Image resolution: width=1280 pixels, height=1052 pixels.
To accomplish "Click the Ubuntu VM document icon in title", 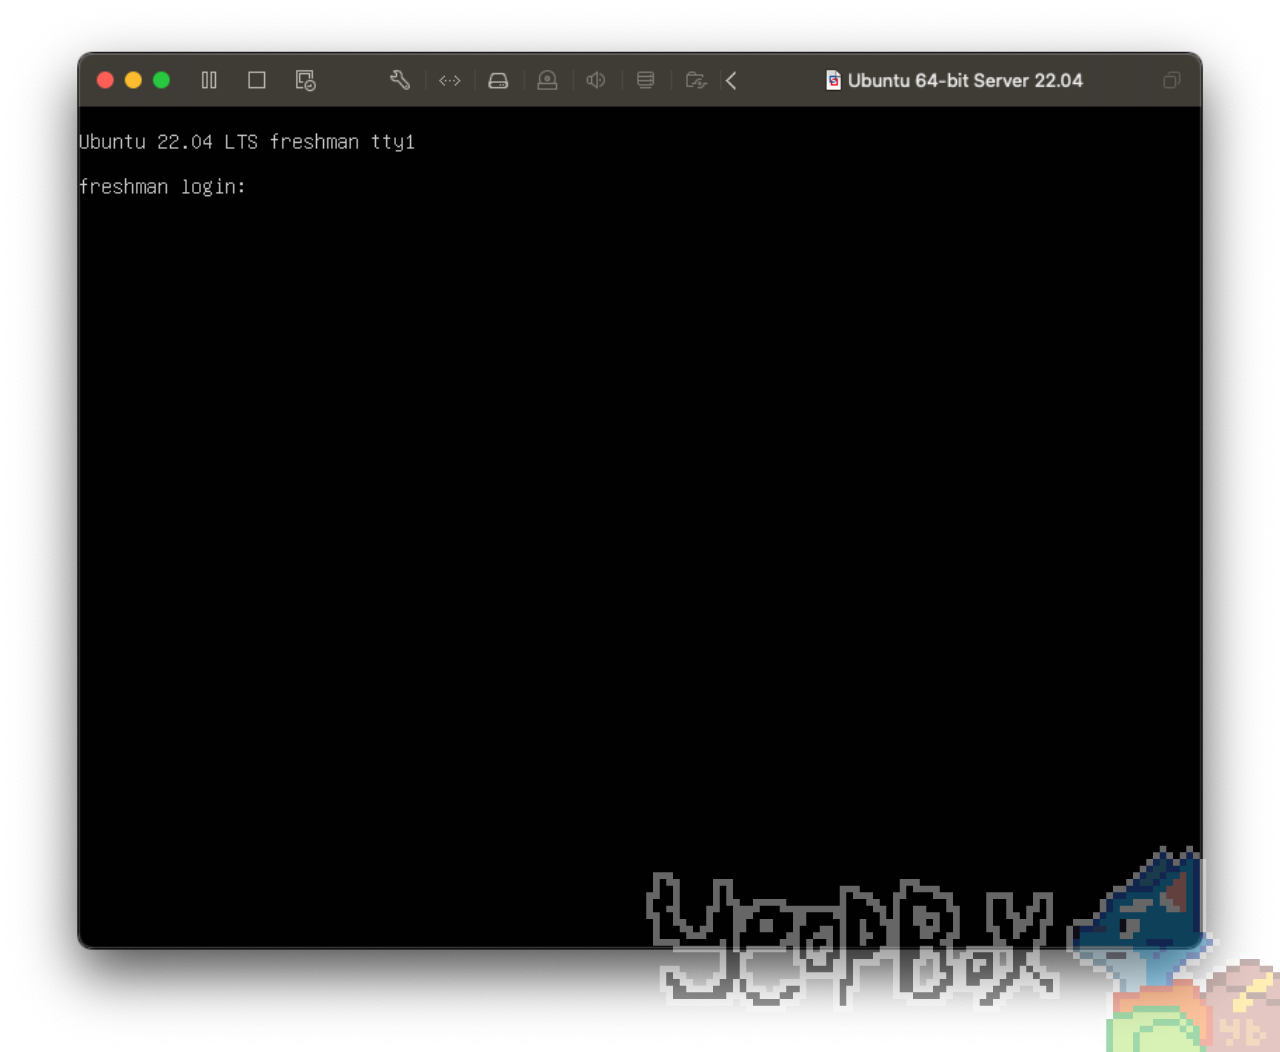I will [833, 80].
